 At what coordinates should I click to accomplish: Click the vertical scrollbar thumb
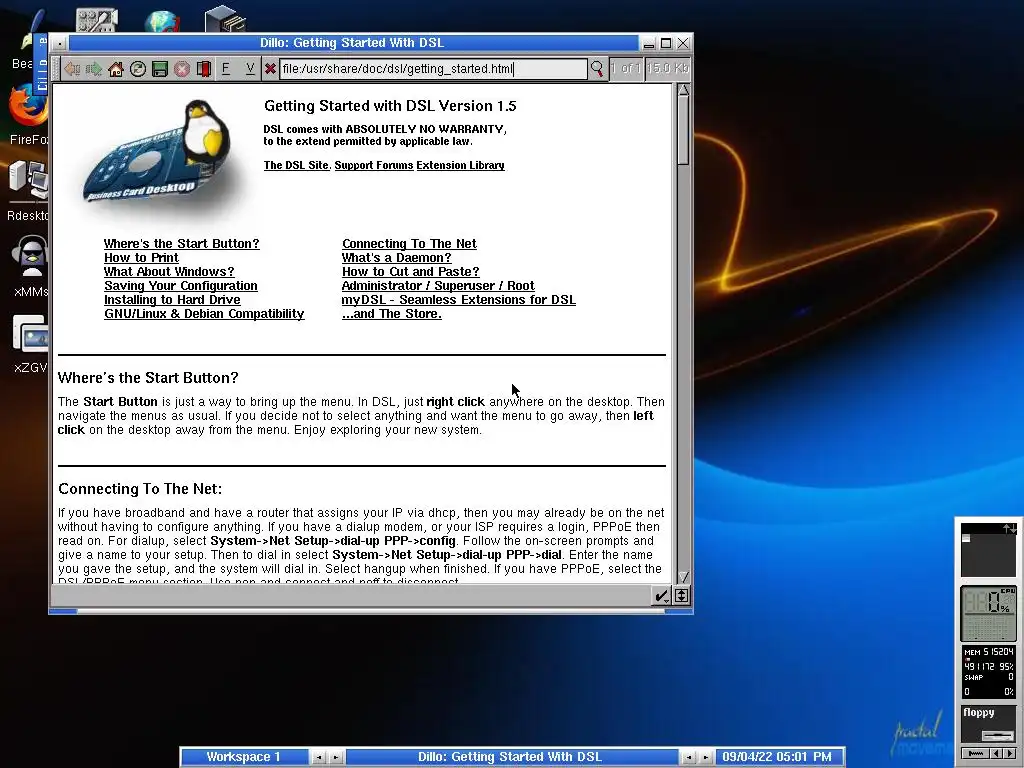click(683, 131)
